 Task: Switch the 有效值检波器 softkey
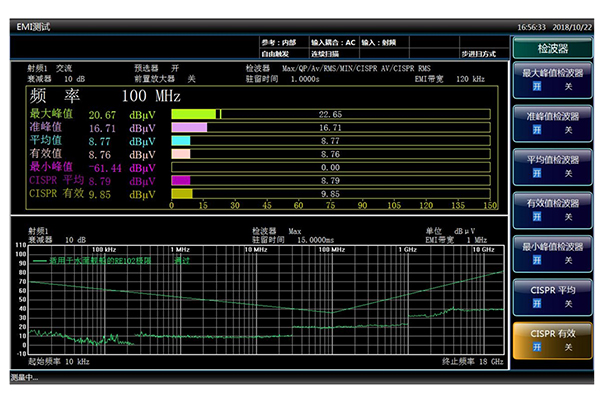coord(552,210)
